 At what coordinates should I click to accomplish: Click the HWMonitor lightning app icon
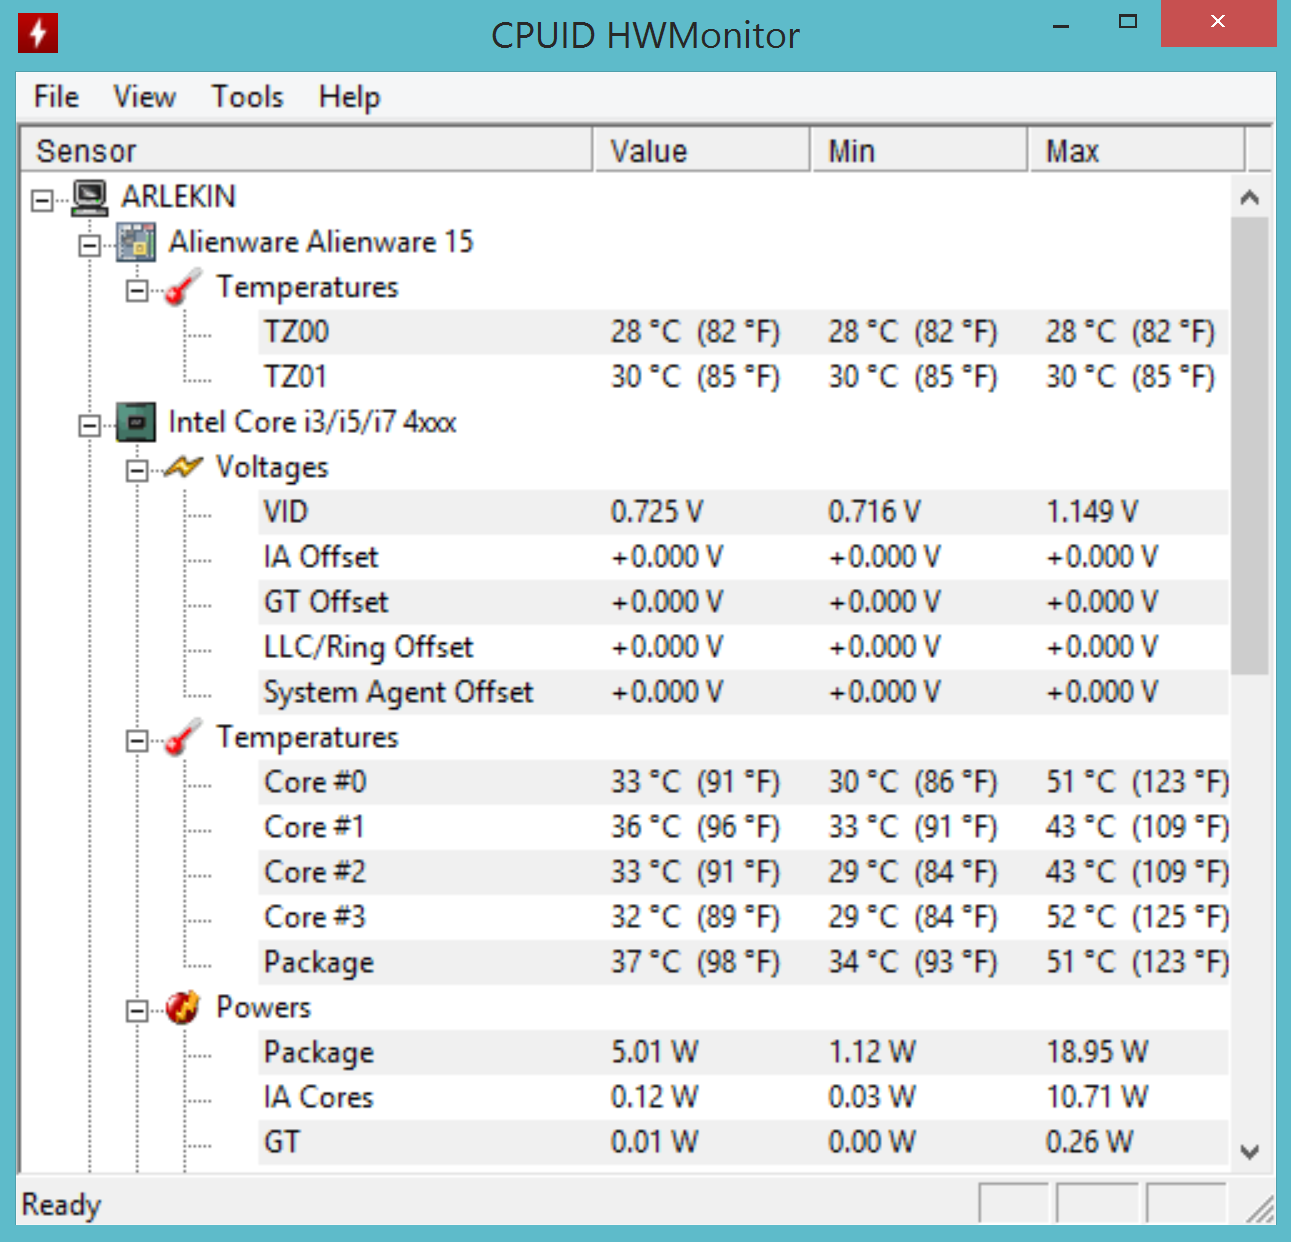(x=38, y=33)
